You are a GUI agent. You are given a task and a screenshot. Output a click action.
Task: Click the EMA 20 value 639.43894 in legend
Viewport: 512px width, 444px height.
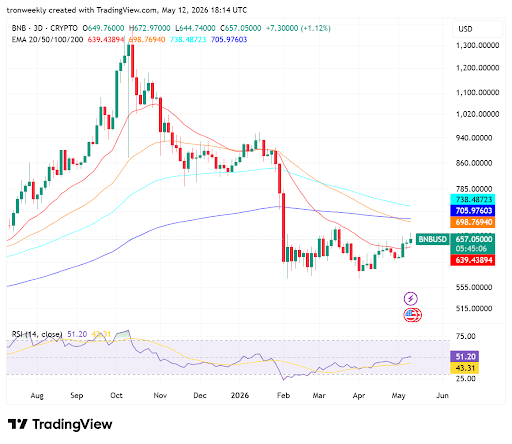coord(106,40)
